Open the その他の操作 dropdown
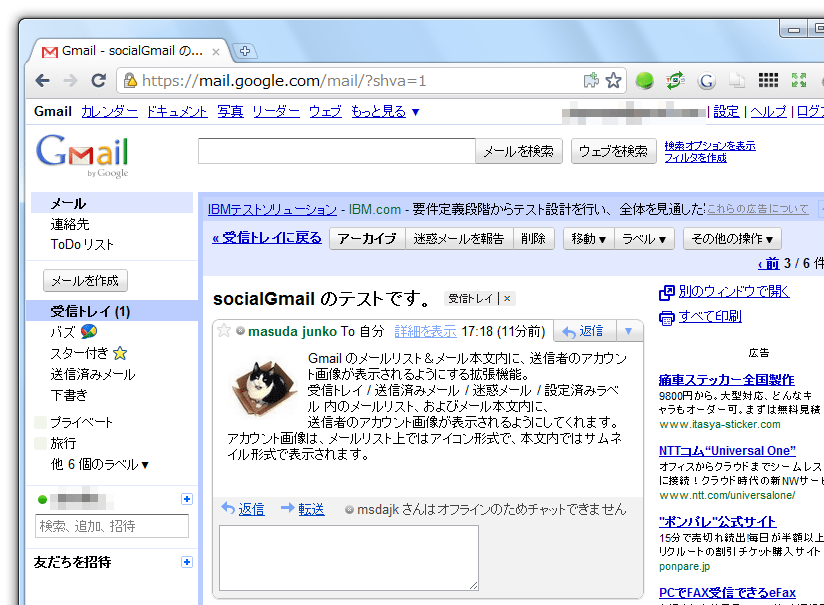Image resolution: width=824 pixels, height=605 pixels. click(x=732, y=239)
